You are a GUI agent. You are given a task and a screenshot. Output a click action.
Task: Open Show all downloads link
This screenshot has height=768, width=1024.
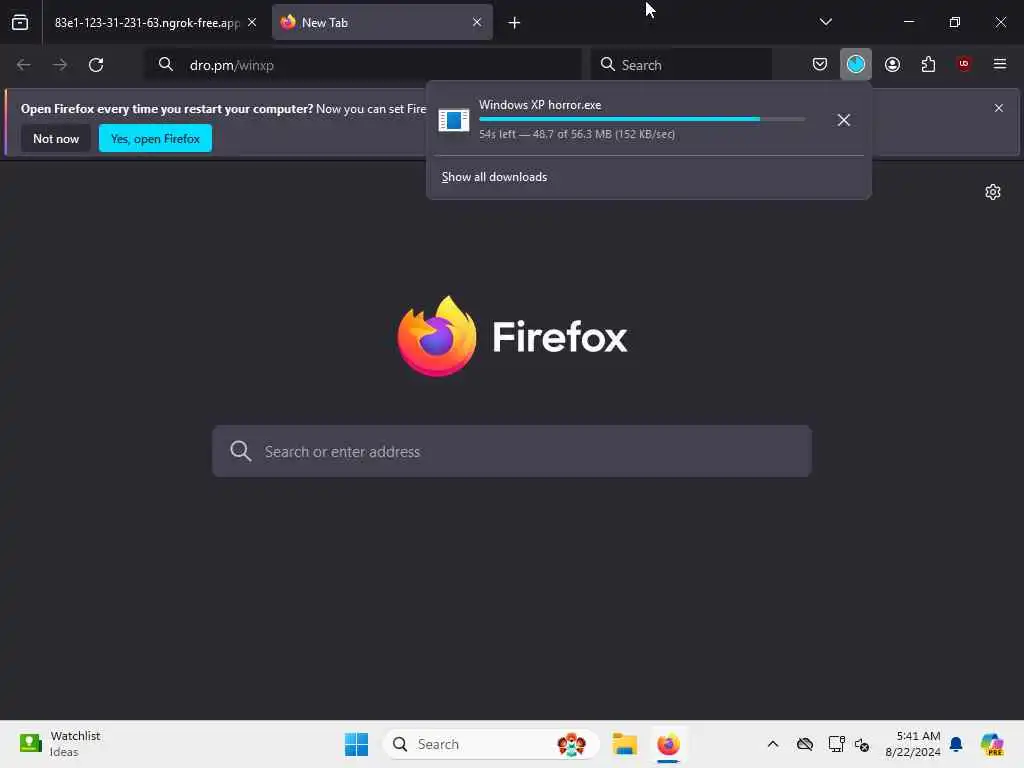(494, 177)
